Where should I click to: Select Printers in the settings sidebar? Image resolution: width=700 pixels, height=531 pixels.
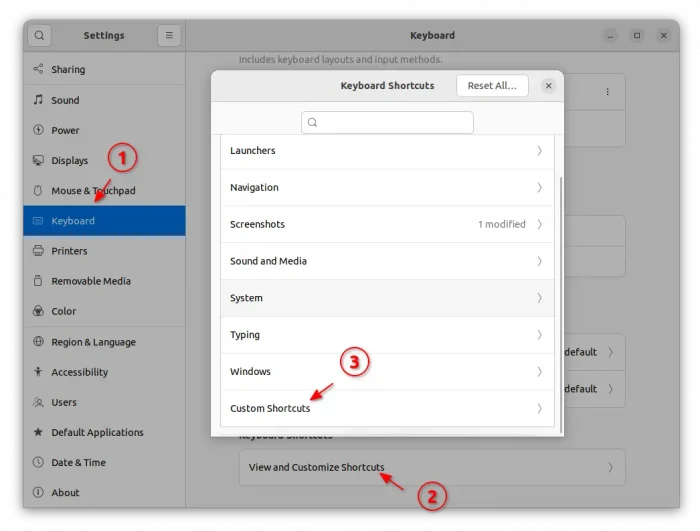click(69, 251)
